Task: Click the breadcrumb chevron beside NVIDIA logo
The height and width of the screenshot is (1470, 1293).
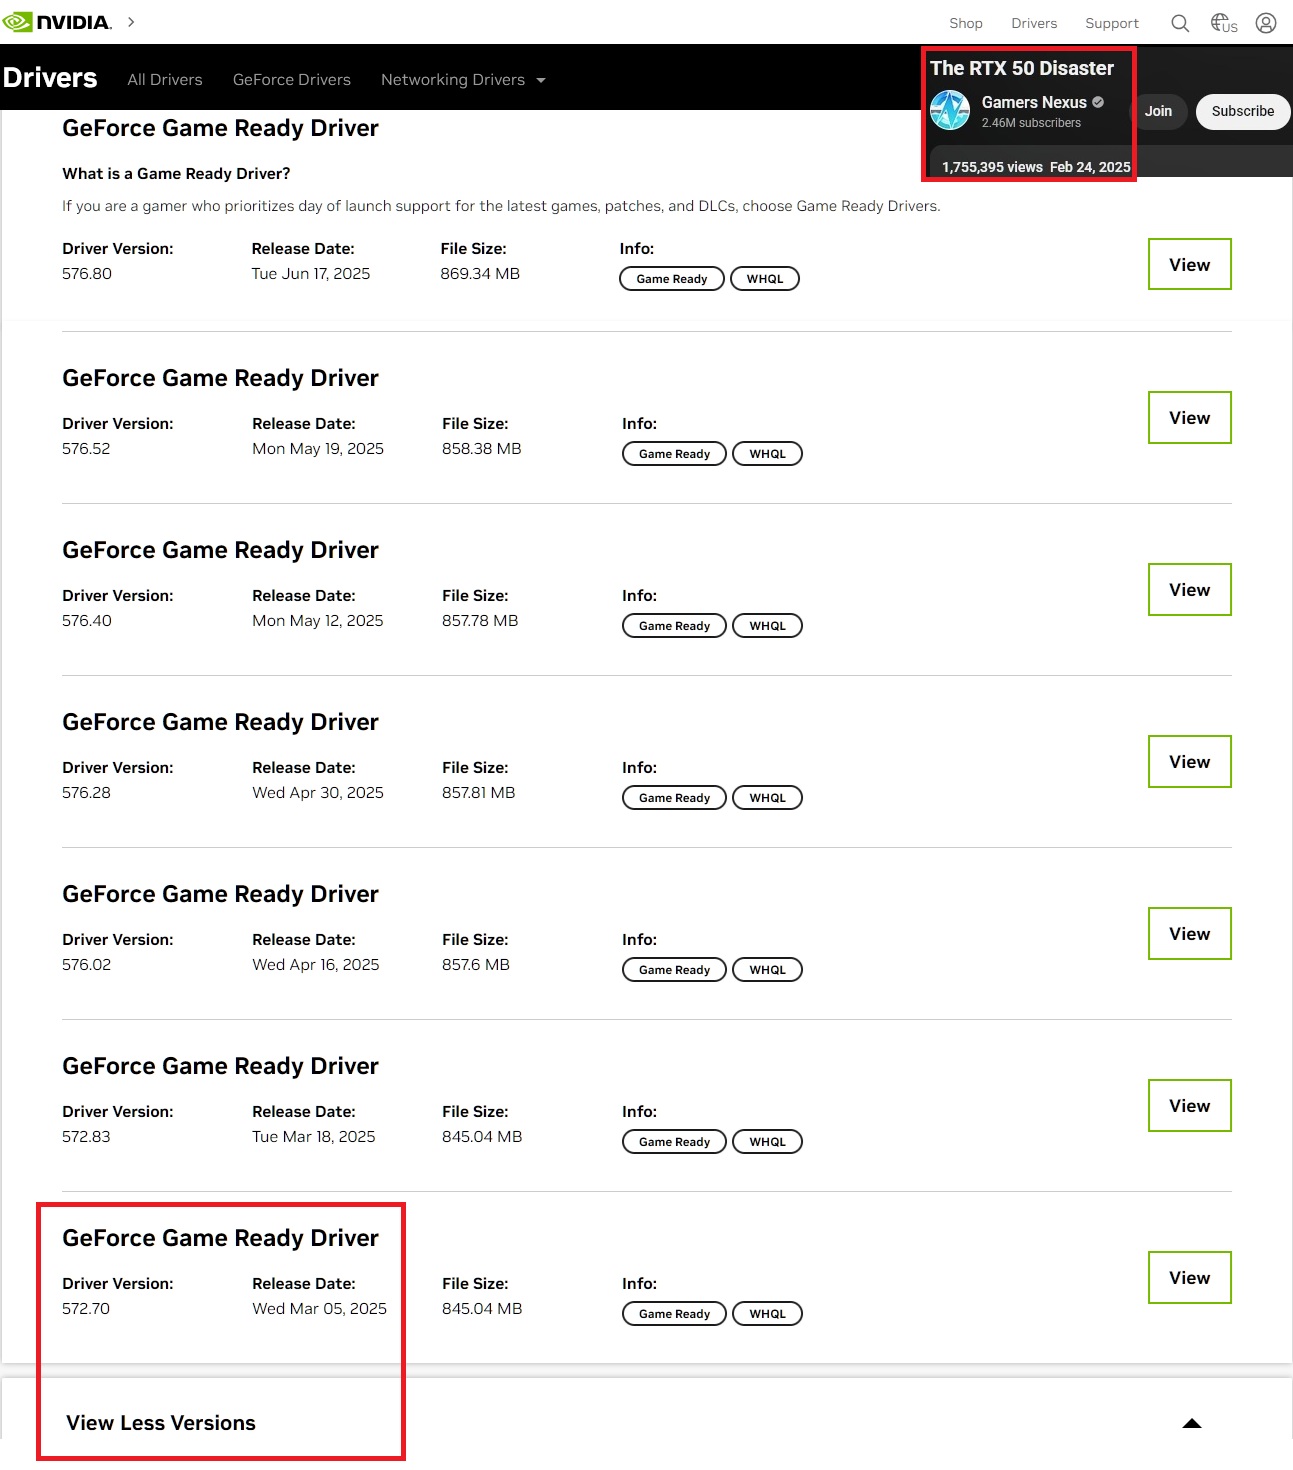Action: (131, 22)
